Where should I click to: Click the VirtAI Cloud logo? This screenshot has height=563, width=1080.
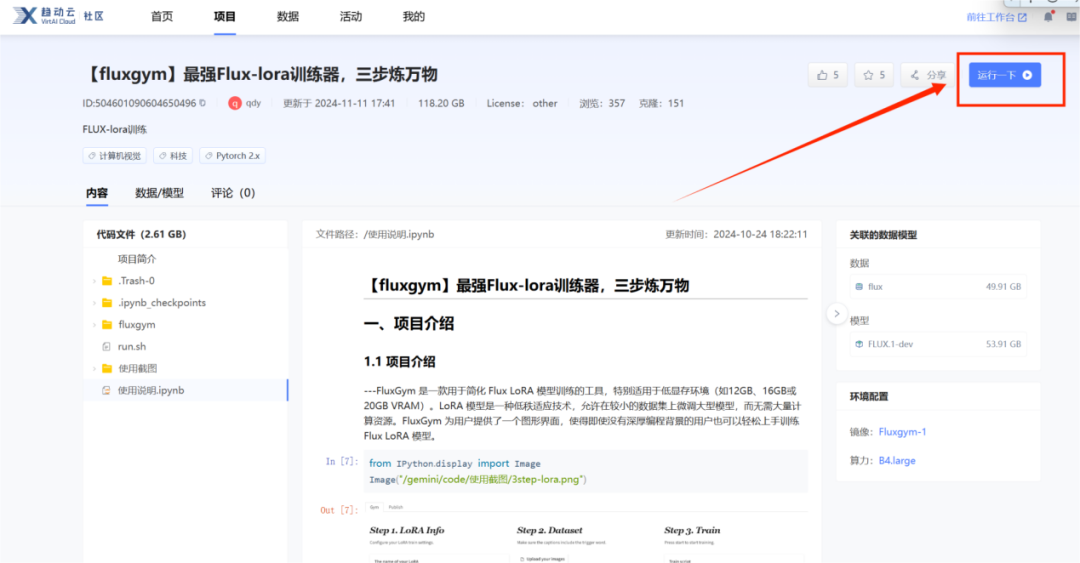point(44,16)
